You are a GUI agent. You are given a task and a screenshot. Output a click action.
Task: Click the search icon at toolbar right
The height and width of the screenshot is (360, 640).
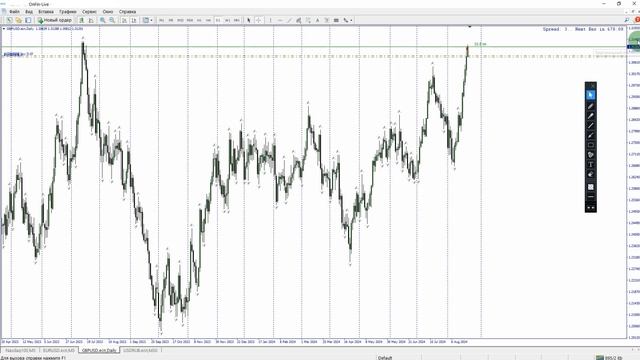627,20
